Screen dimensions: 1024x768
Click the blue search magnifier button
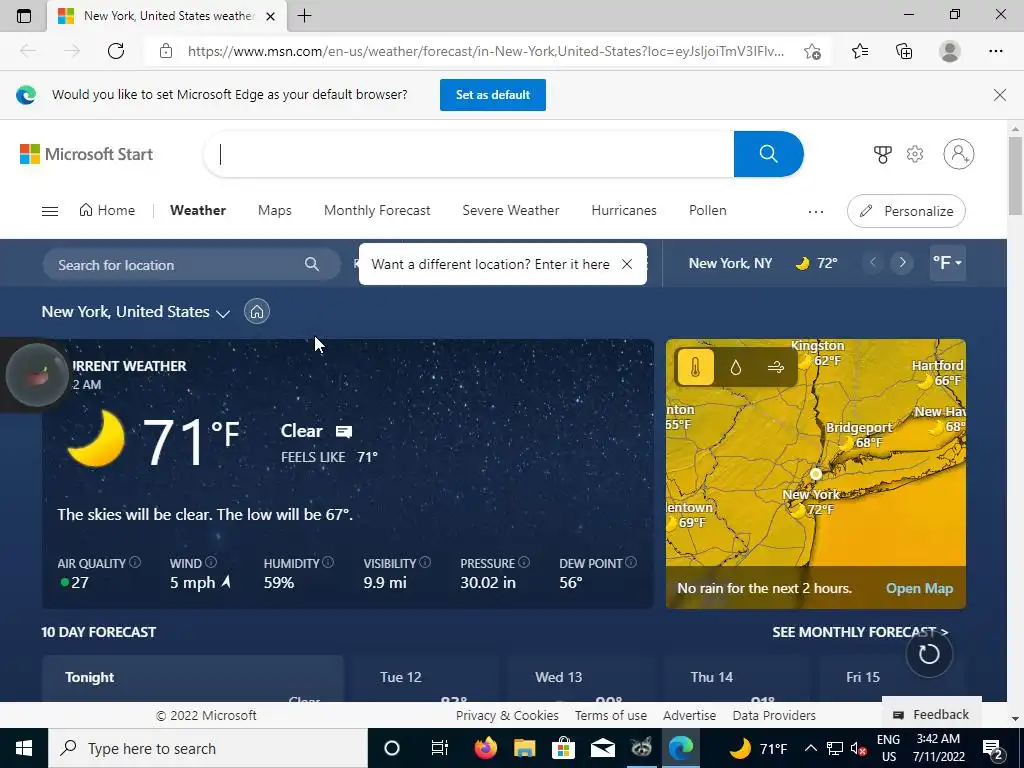768,154
